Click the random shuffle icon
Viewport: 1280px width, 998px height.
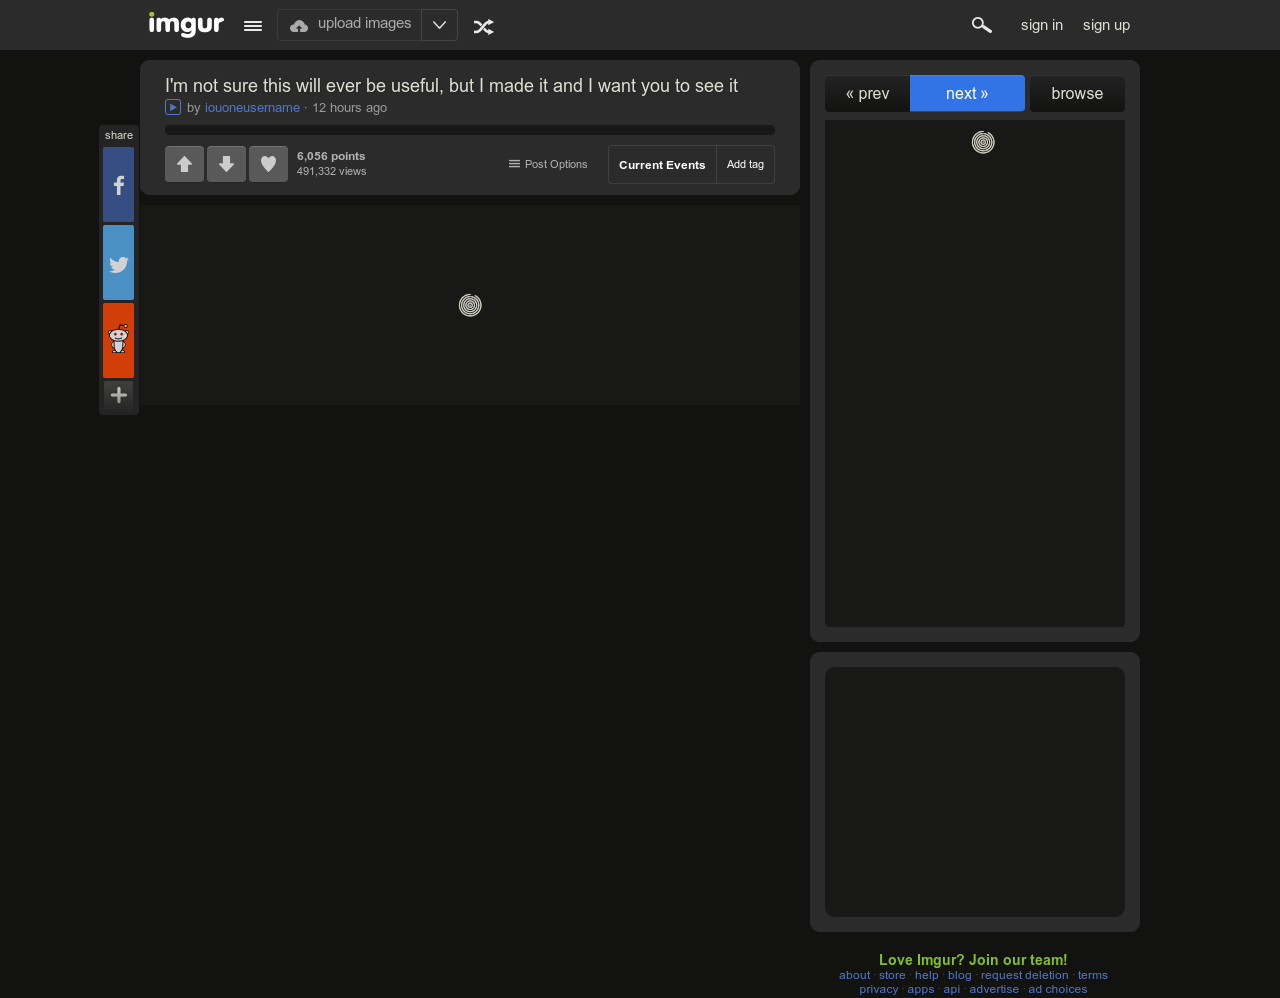click(x=483, y=27)
